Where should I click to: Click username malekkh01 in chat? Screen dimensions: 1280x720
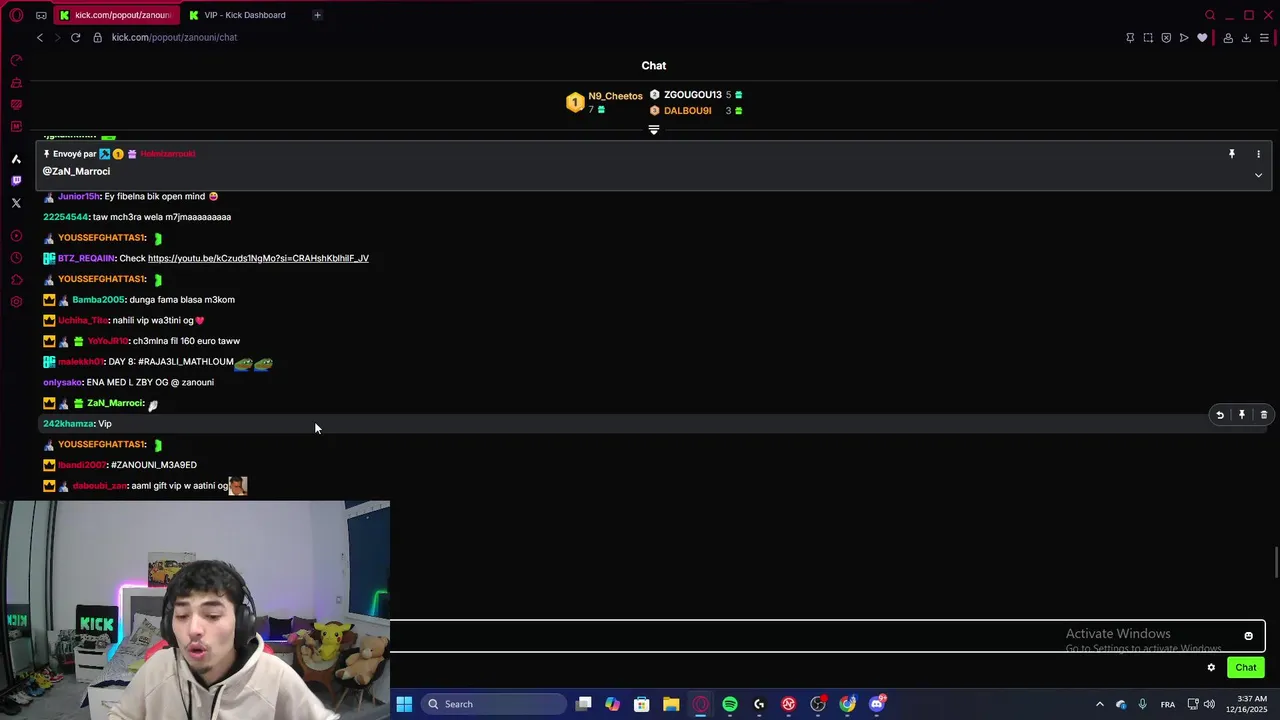coord(81,362)
